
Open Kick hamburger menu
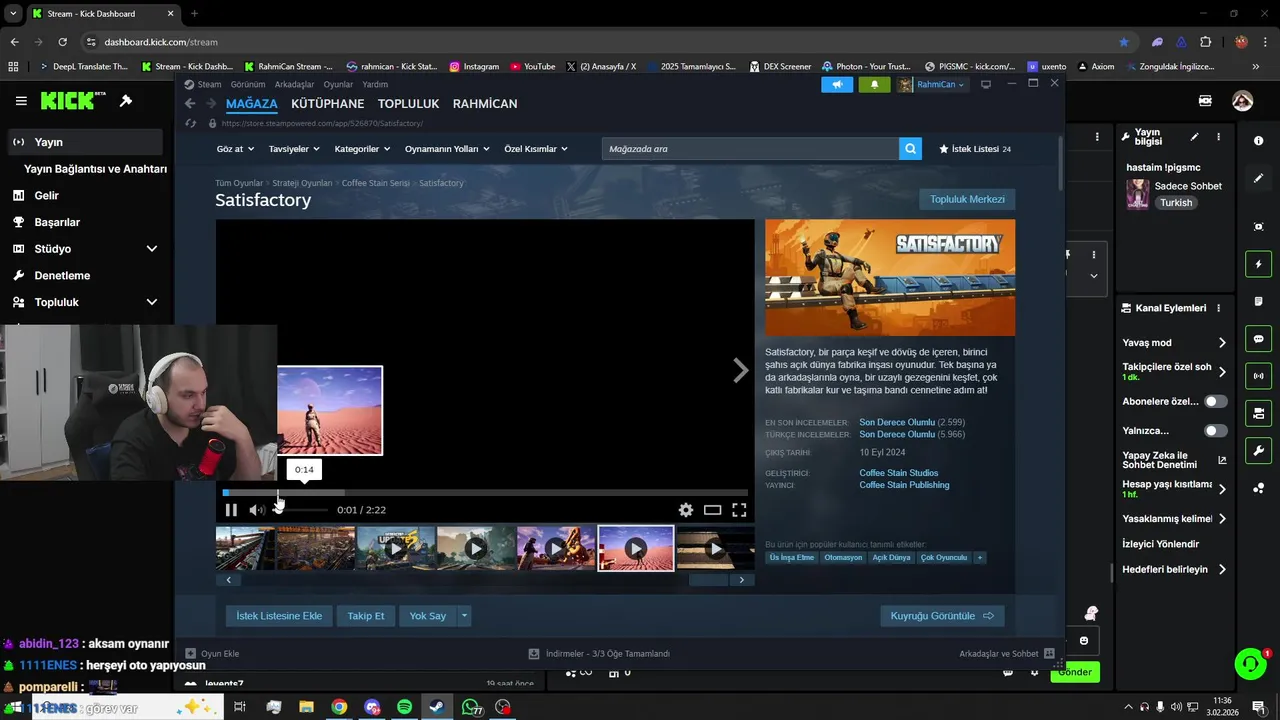coord(21,101)
